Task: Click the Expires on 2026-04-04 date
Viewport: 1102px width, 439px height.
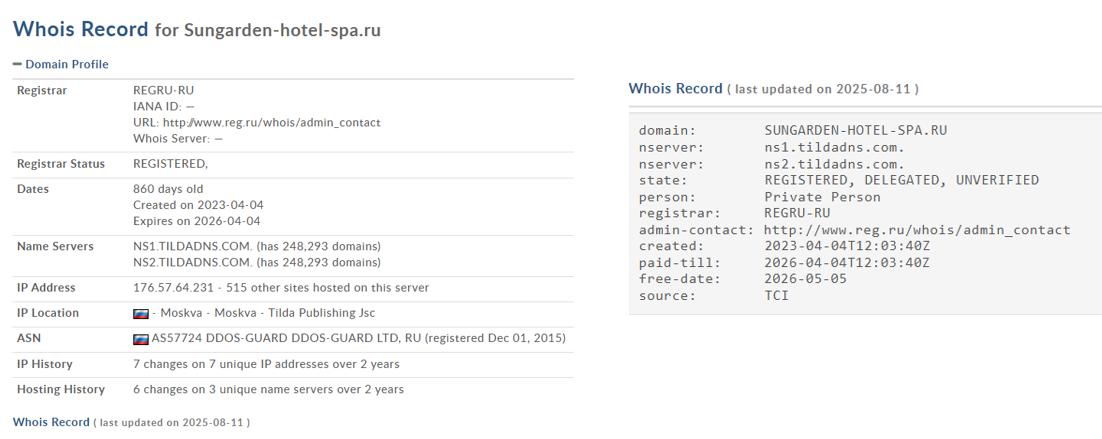Action: tap(198, 221)
